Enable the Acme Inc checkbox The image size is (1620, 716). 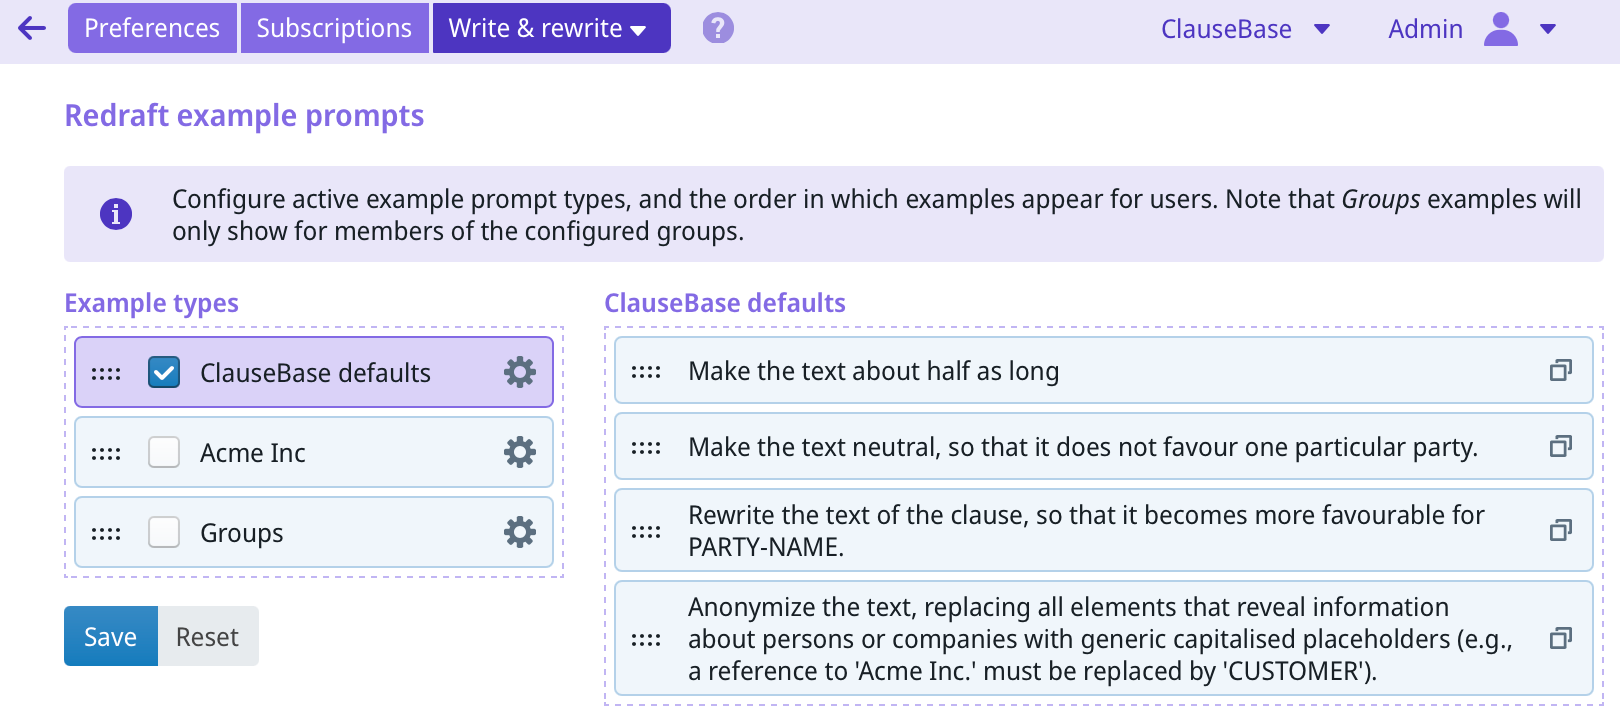pyautogui.click(x=164, y=452)
